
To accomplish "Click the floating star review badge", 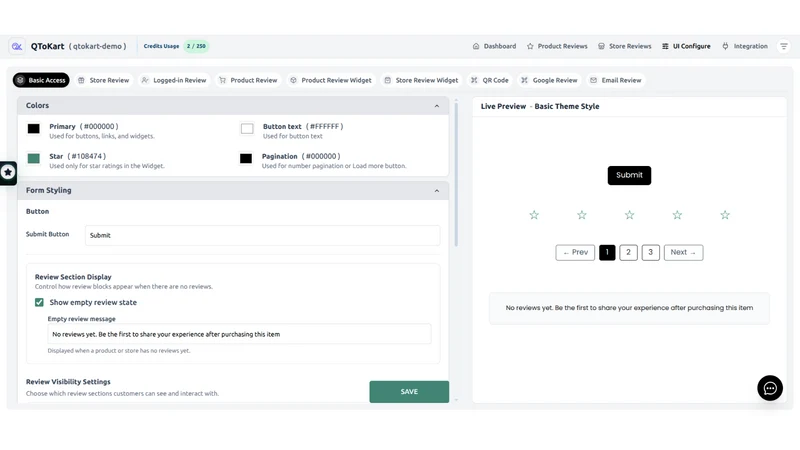I will [8, 173].
